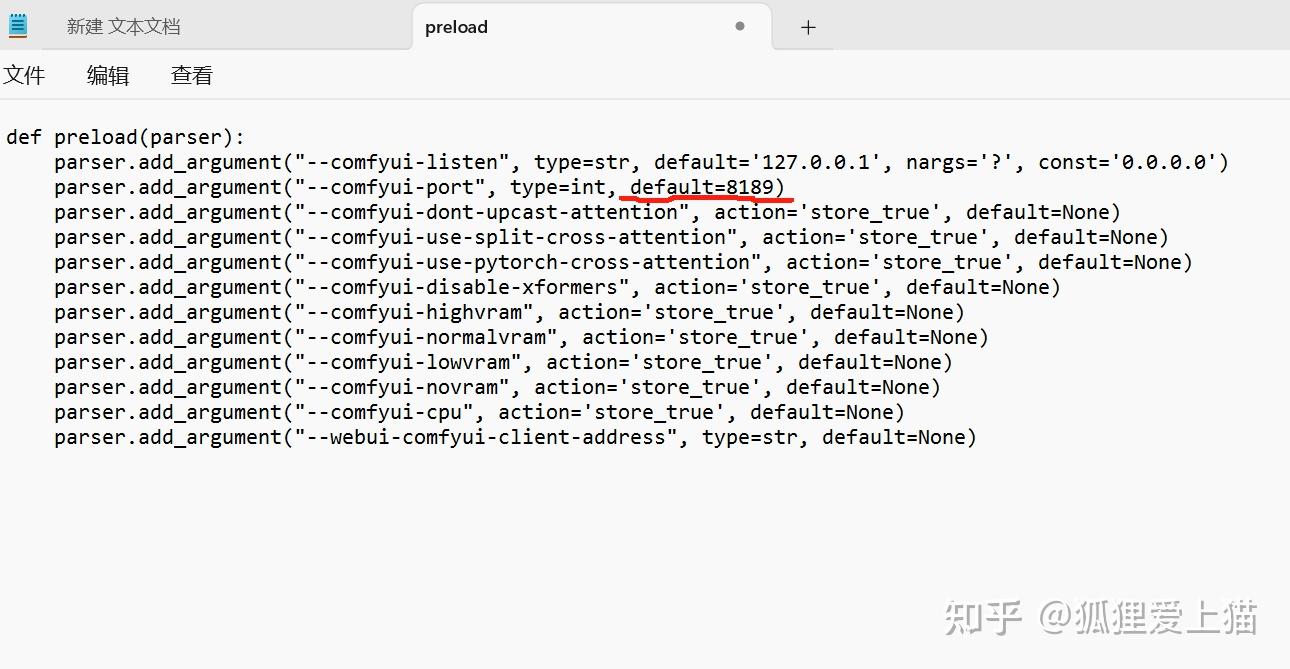Screen dimensions: 1290x669
Task: Click the "--comfyui-disable-xformers" text
Action: [x=462, y=287]
